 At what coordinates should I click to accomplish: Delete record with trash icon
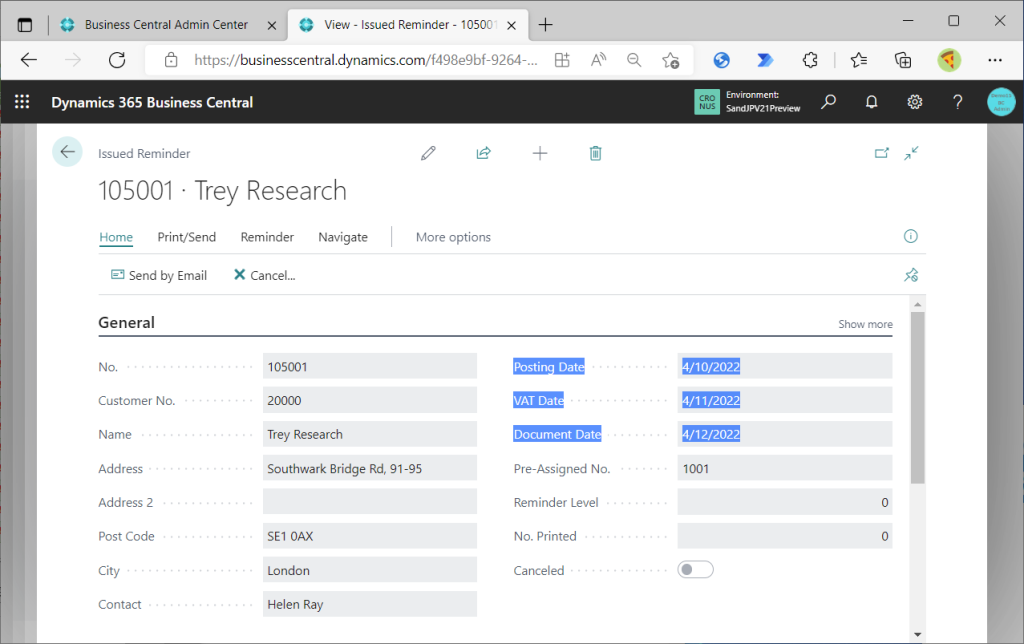596,153
